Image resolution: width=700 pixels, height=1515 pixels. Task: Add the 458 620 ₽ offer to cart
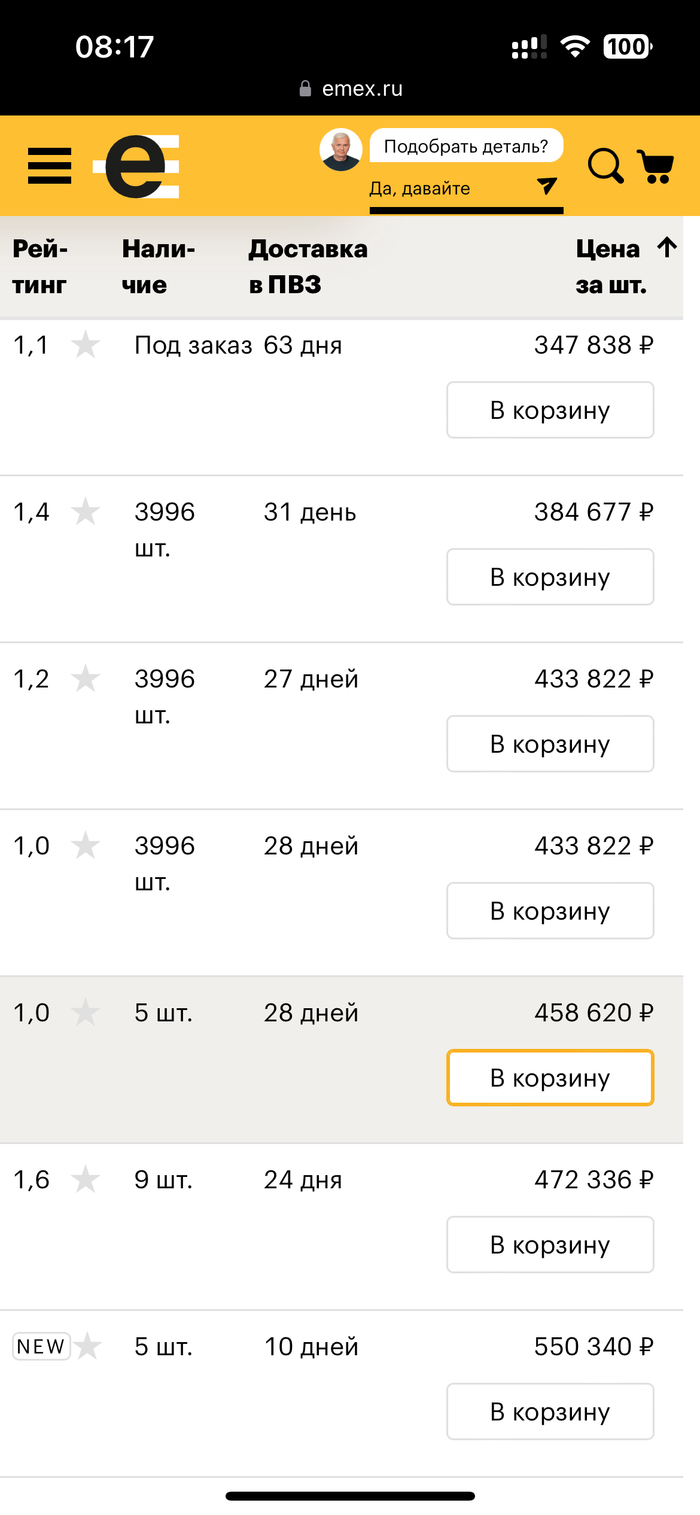tap(550, 1078)
